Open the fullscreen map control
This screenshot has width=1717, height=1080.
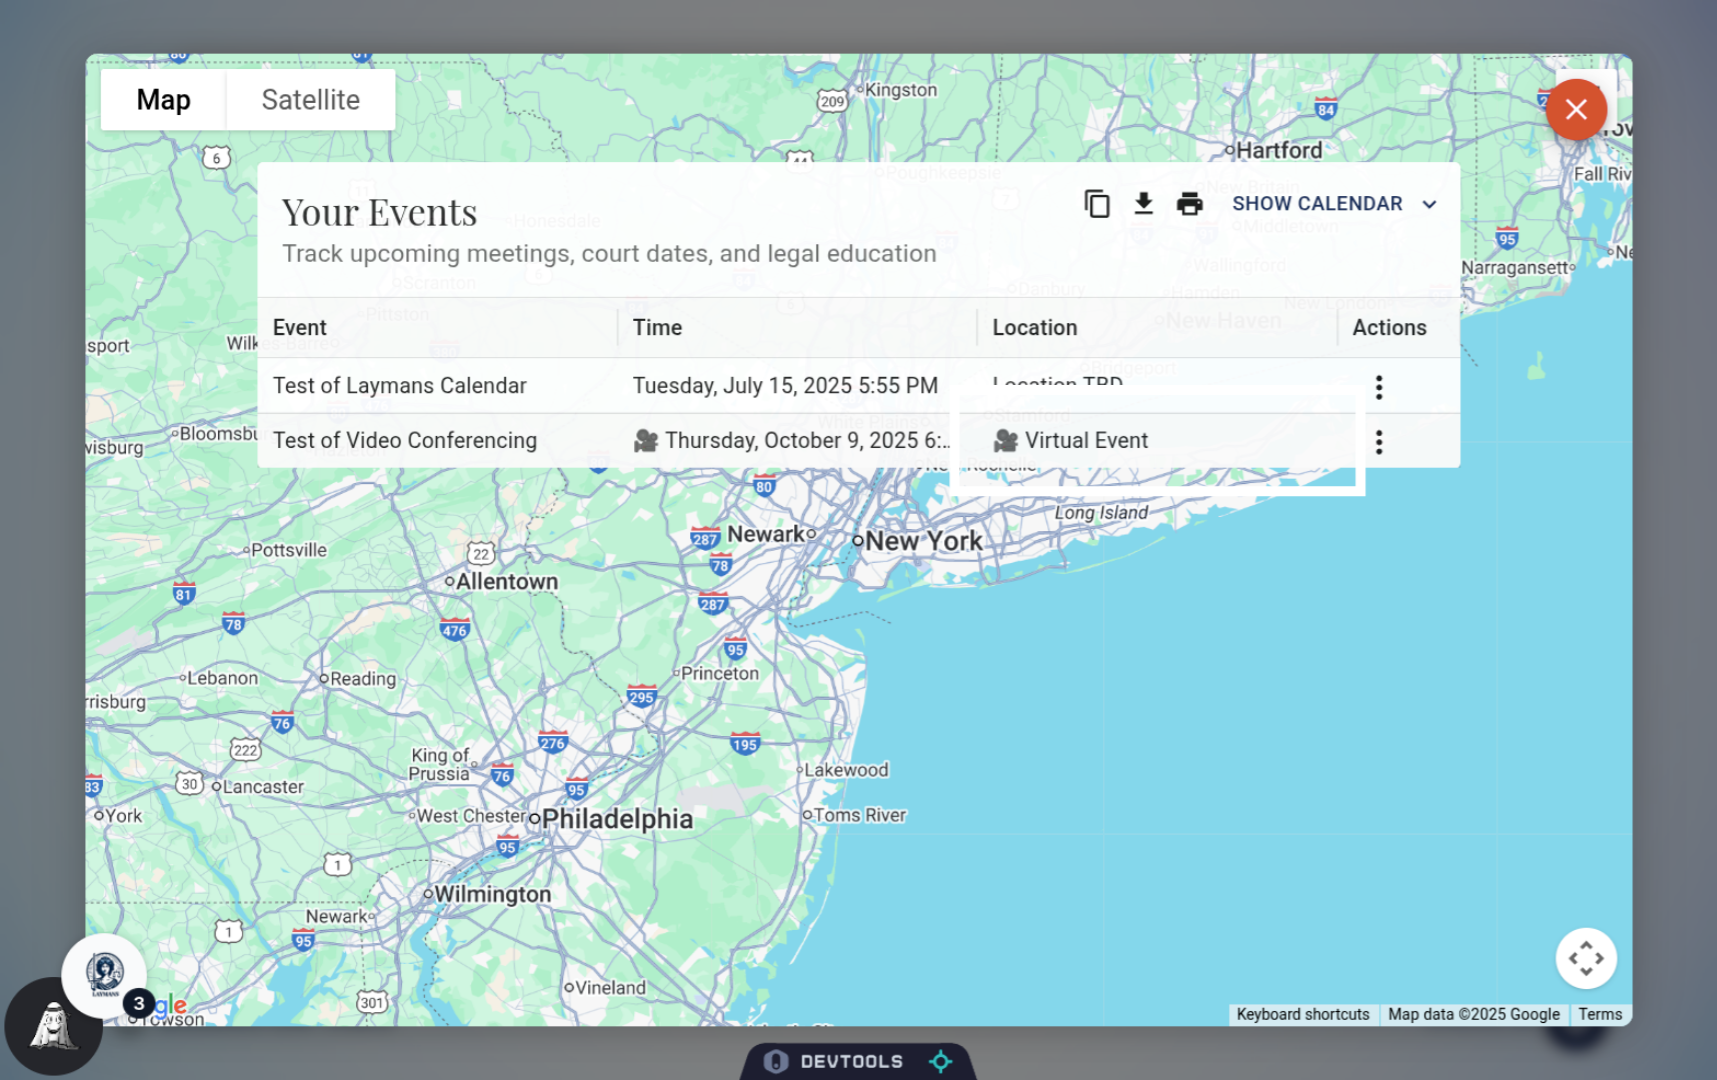click(1586, 957)
